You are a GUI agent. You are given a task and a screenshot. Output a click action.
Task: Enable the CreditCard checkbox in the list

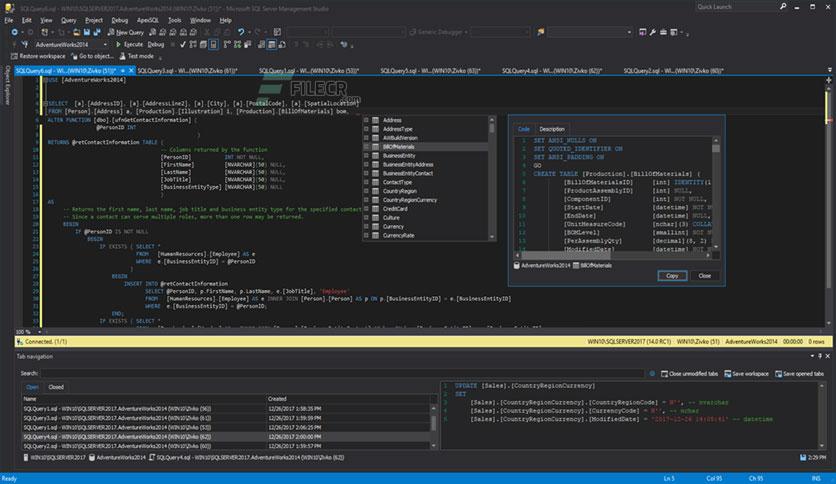click(x=366, y=209)
